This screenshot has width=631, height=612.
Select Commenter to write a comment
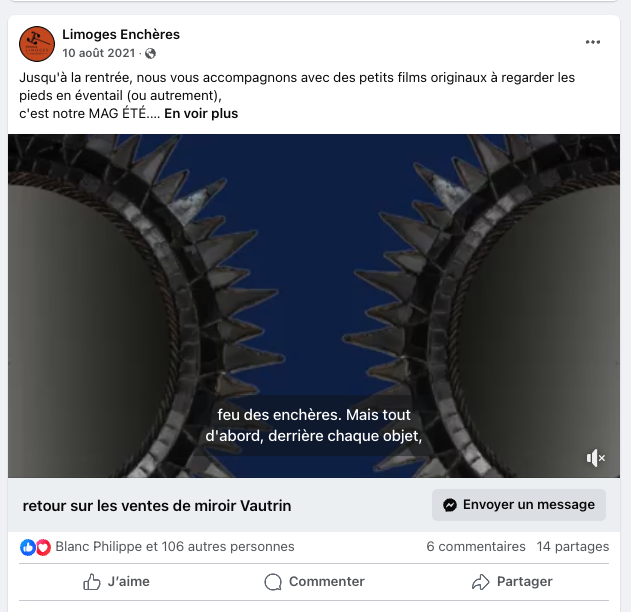pos(314,581)
